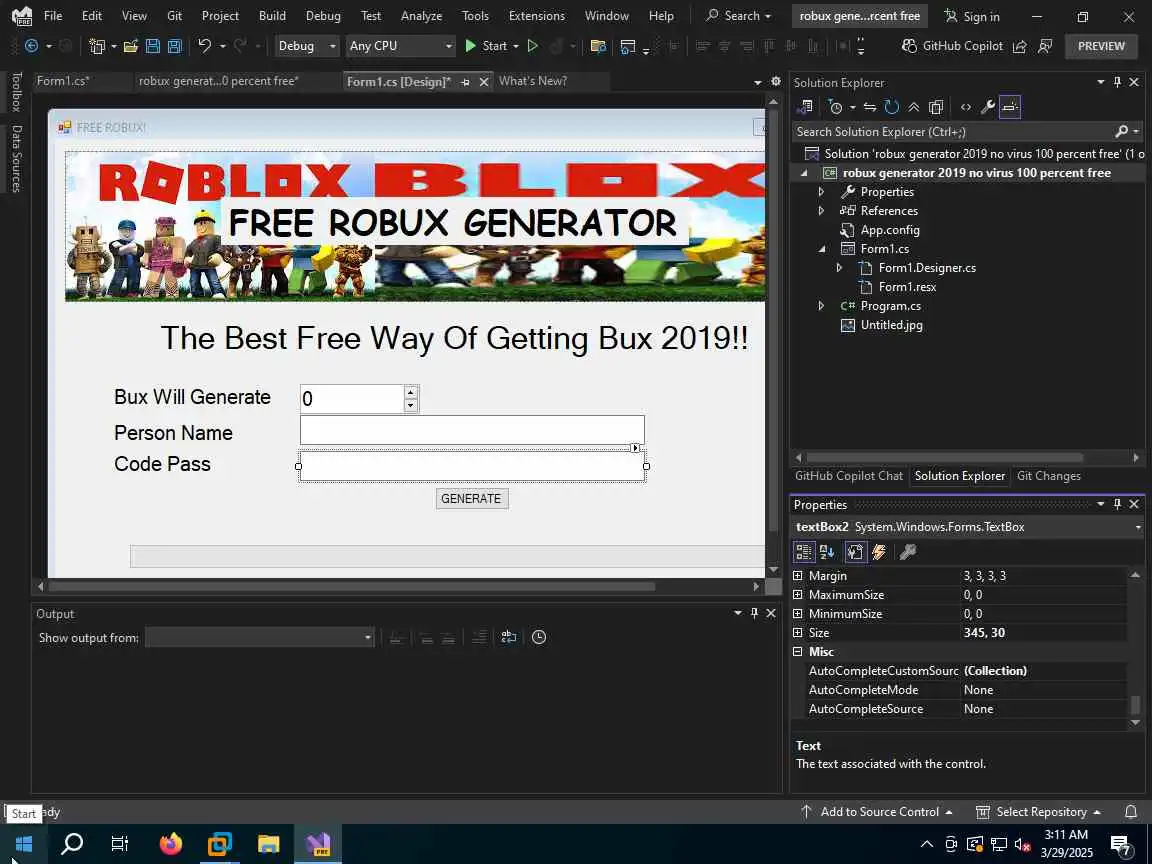Switch to the GitHub Copilot Chat tab
1152x864 pixels.
tap(849, 476)
